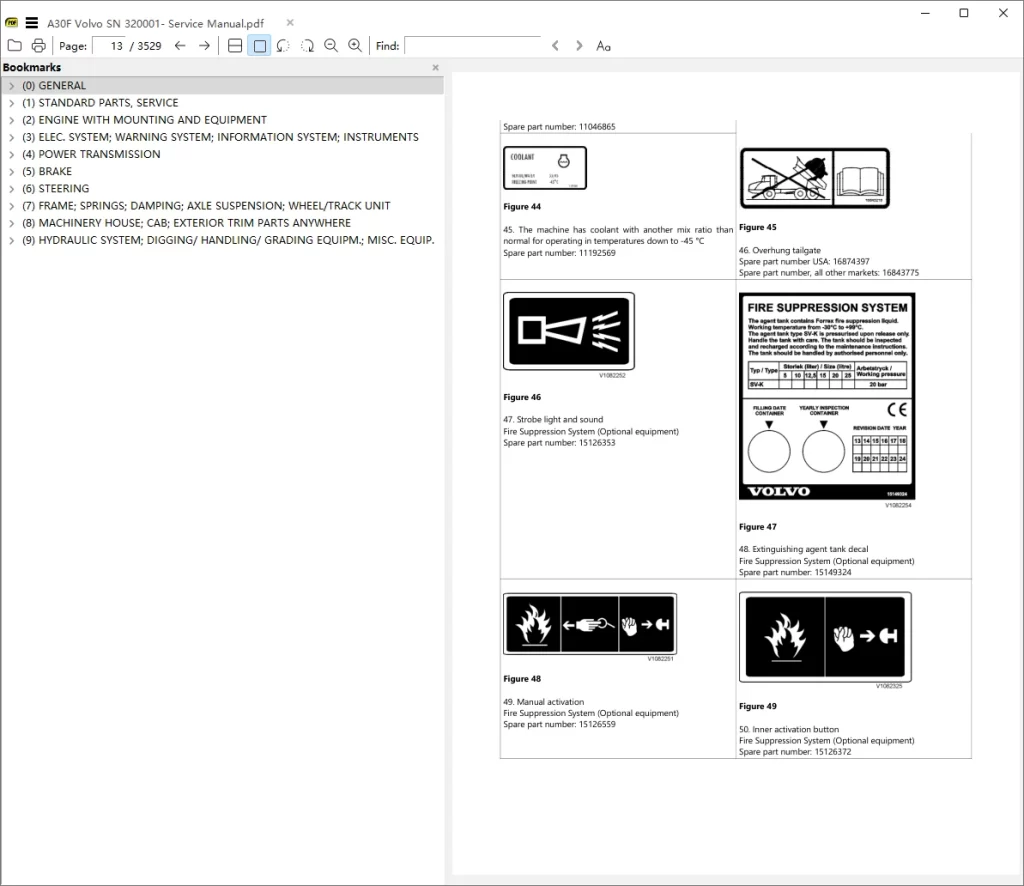Screen dimensions: 1024x886
Task: Click the 'Bookmarks' panel heading
Action: coord(32,67)
